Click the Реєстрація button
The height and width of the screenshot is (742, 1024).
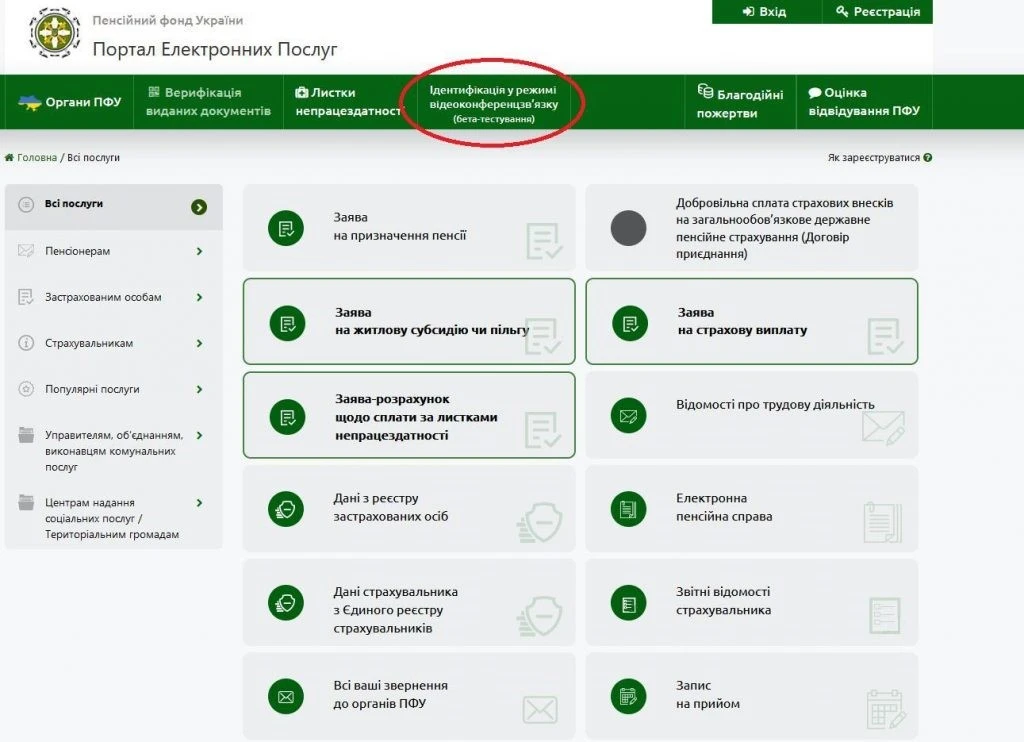877,12
